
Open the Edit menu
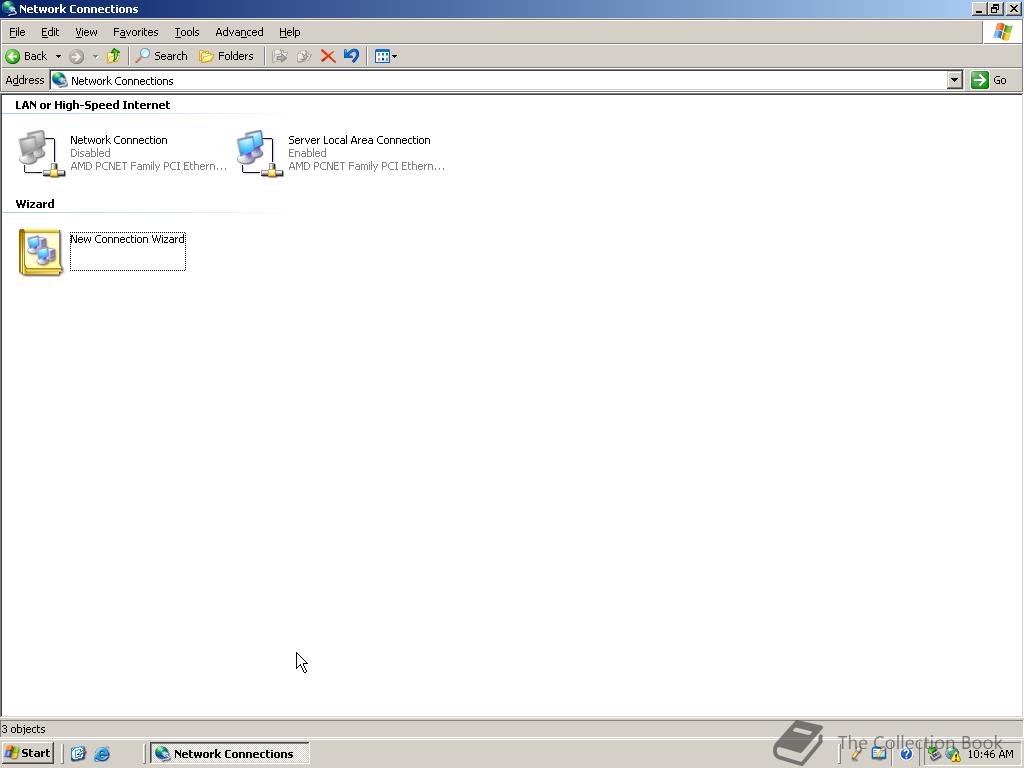click(50, 32)
